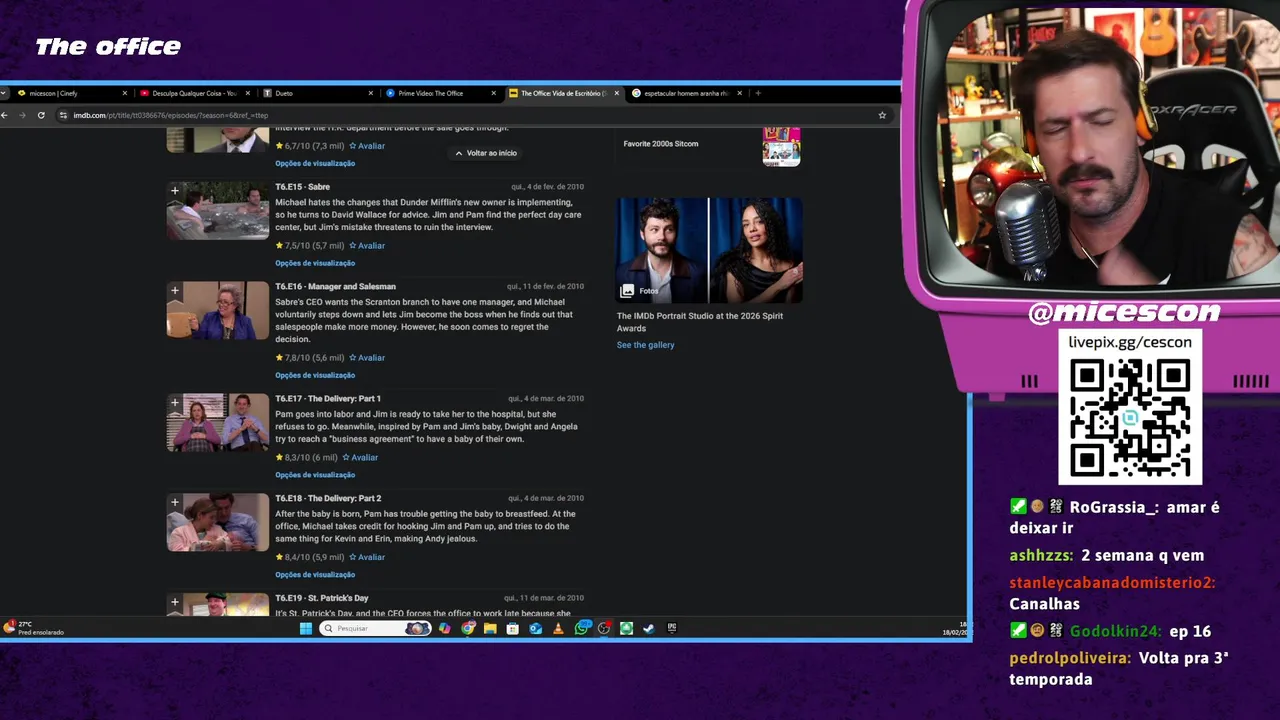Open Steam from the taskbar
Image resolution: width=1280 pixels, height=720 pixels.
649,628
